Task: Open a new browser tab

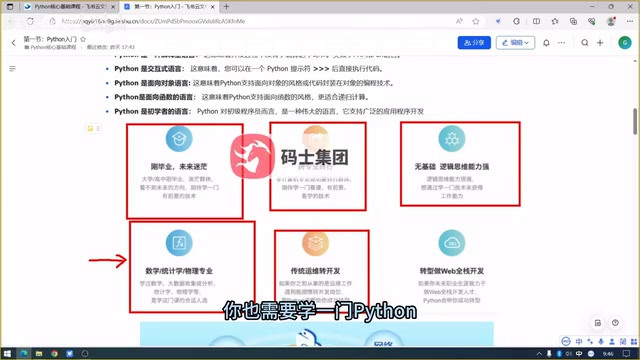Action: point(227,7)
